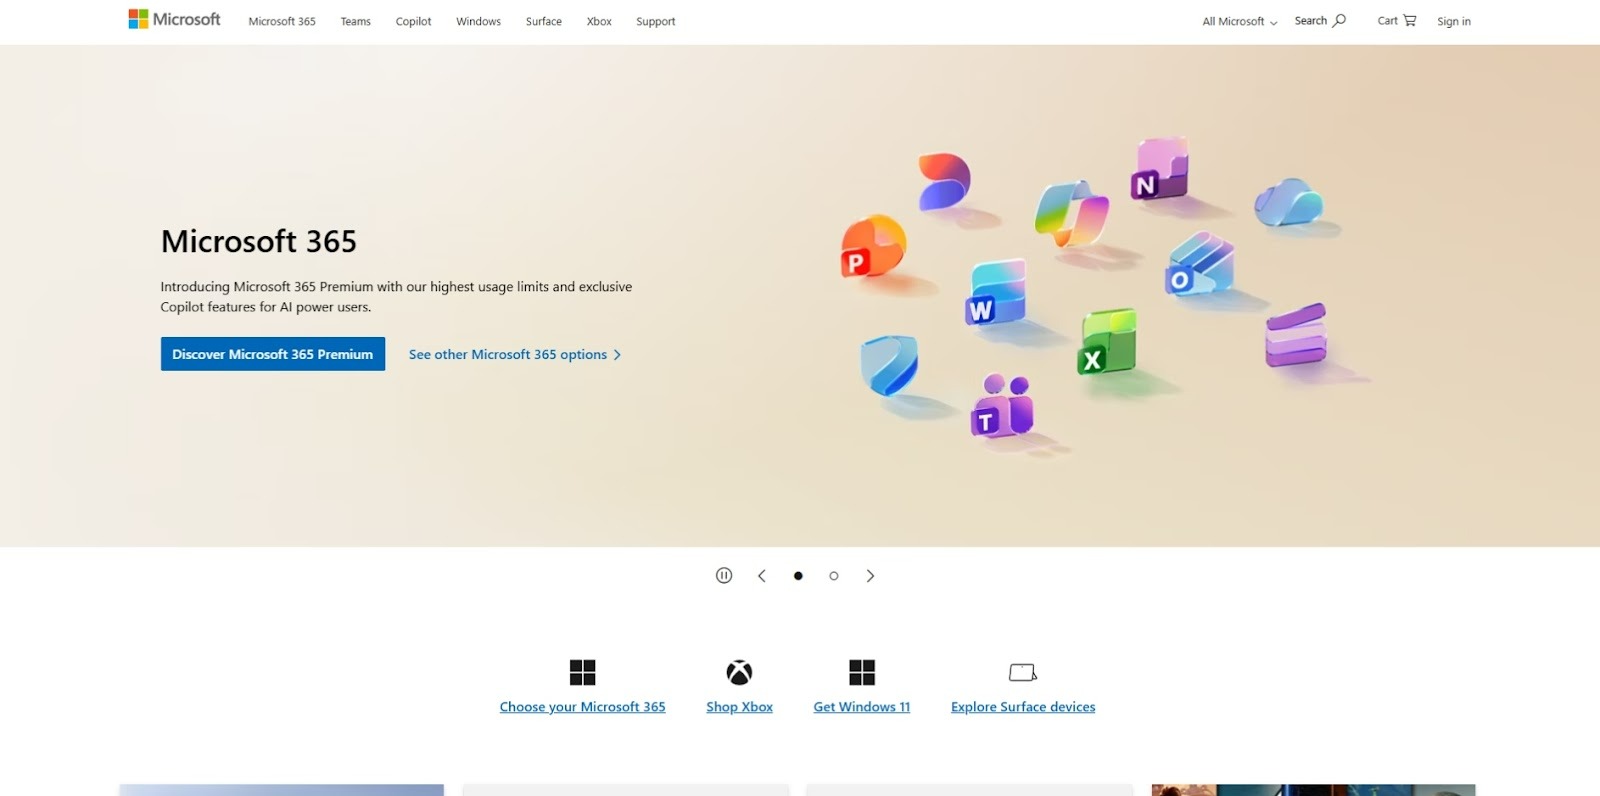Expand the All Microsoft dropdown
The image size is (1600, 796).
[1240, 21]
